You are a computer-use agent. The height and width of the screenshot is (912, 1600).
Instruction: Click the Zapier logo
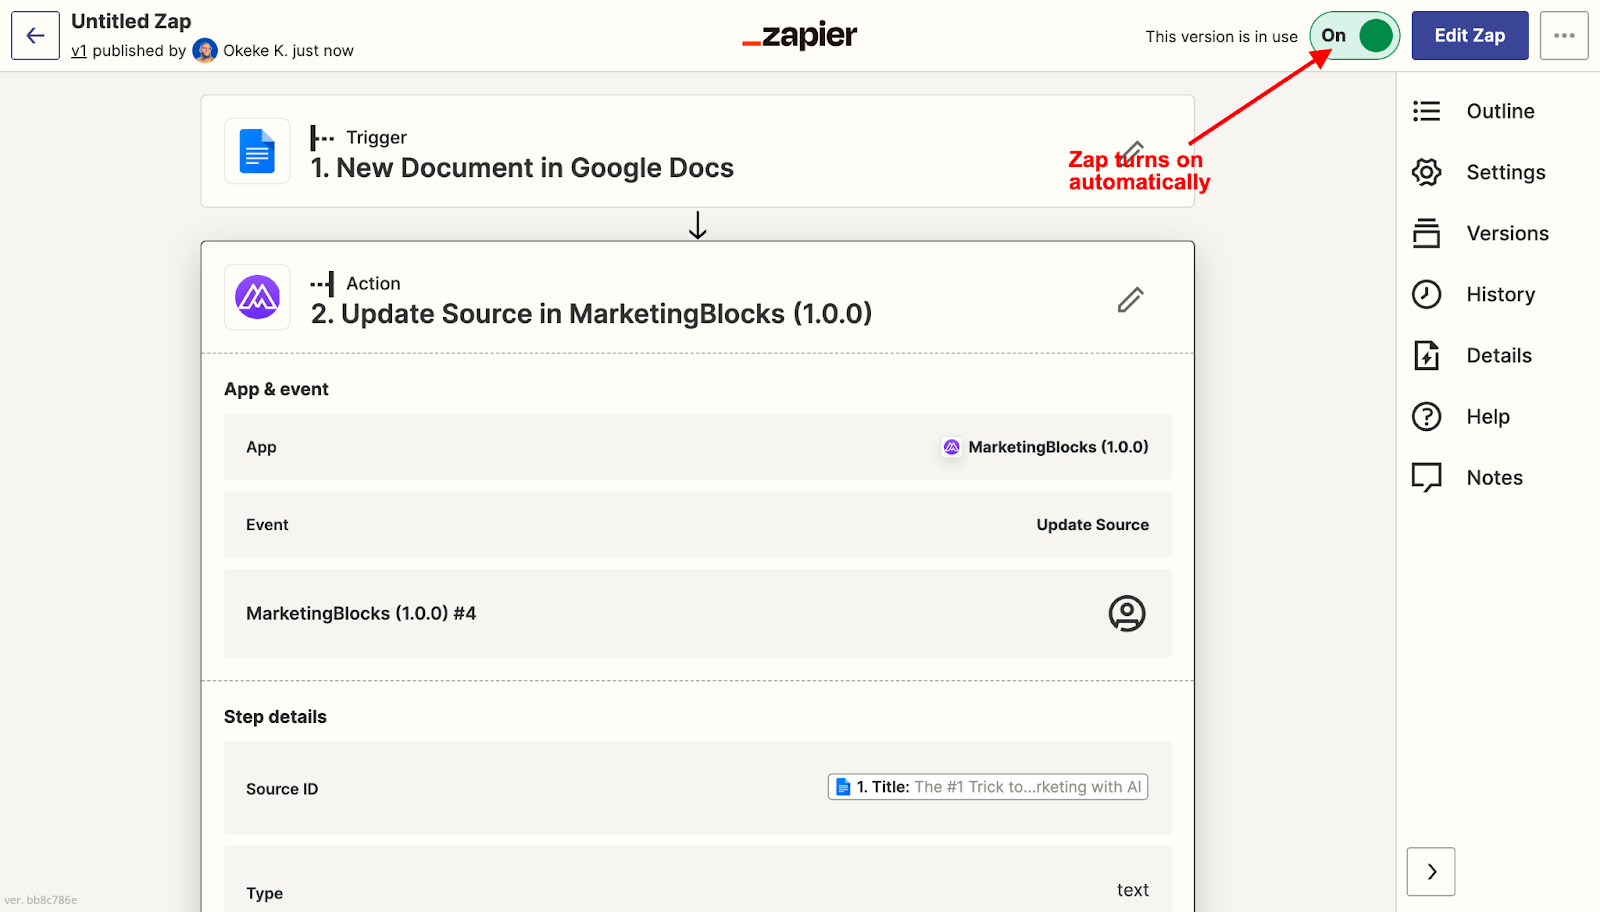[800, 36]
